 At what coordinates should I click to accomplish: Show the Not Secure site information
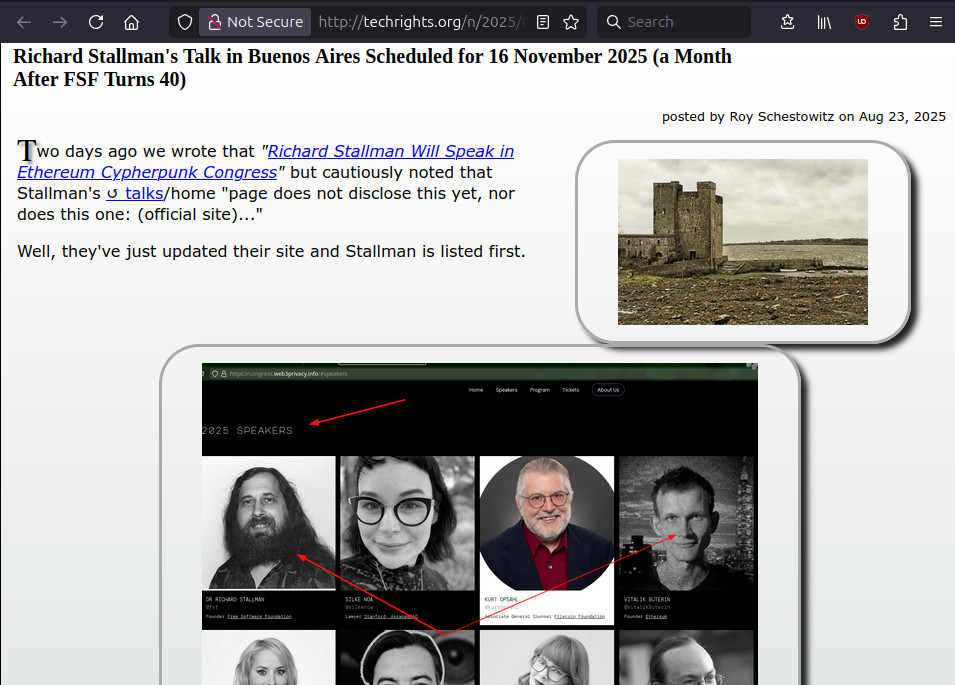tap(255, 23)
